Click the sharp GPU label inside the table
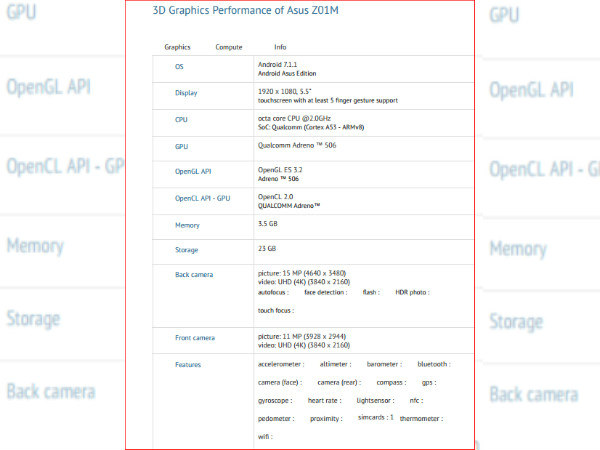 (181, 147)
